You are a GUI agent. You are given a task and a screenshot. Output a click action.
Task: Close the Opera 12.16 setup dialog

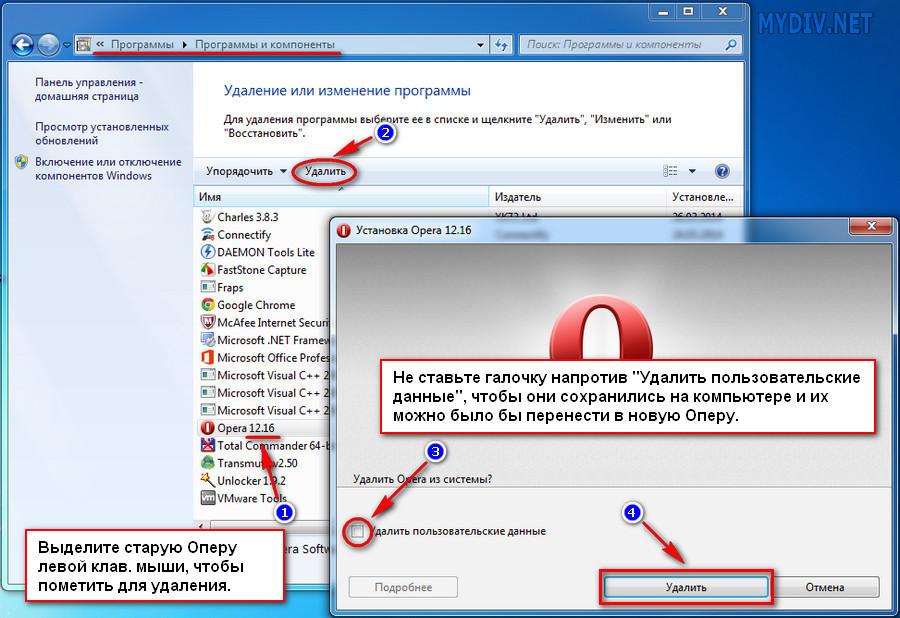click(x=871, y=226)
